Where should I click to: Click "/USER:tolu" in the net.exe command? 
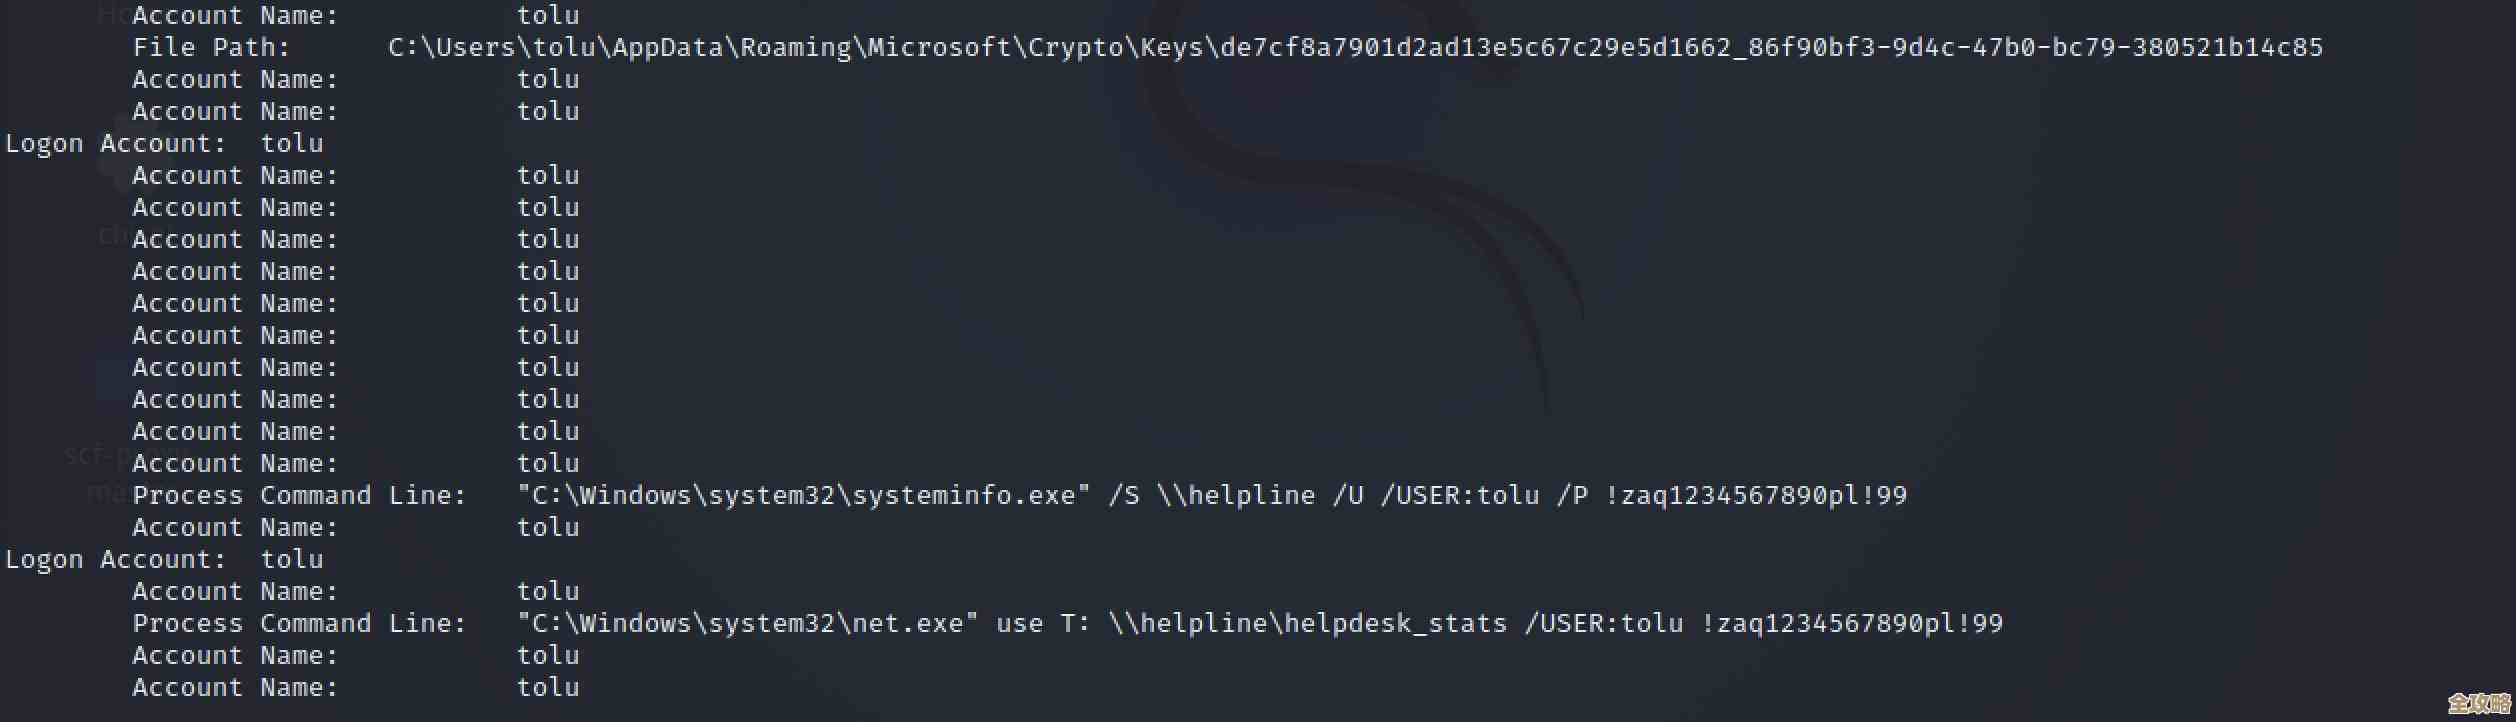[x=1604, y=623]
